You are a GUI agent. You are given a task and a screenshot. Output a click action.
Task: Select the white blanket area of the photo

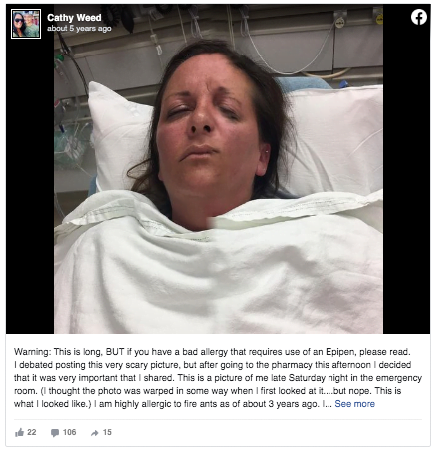coord(218,273)
